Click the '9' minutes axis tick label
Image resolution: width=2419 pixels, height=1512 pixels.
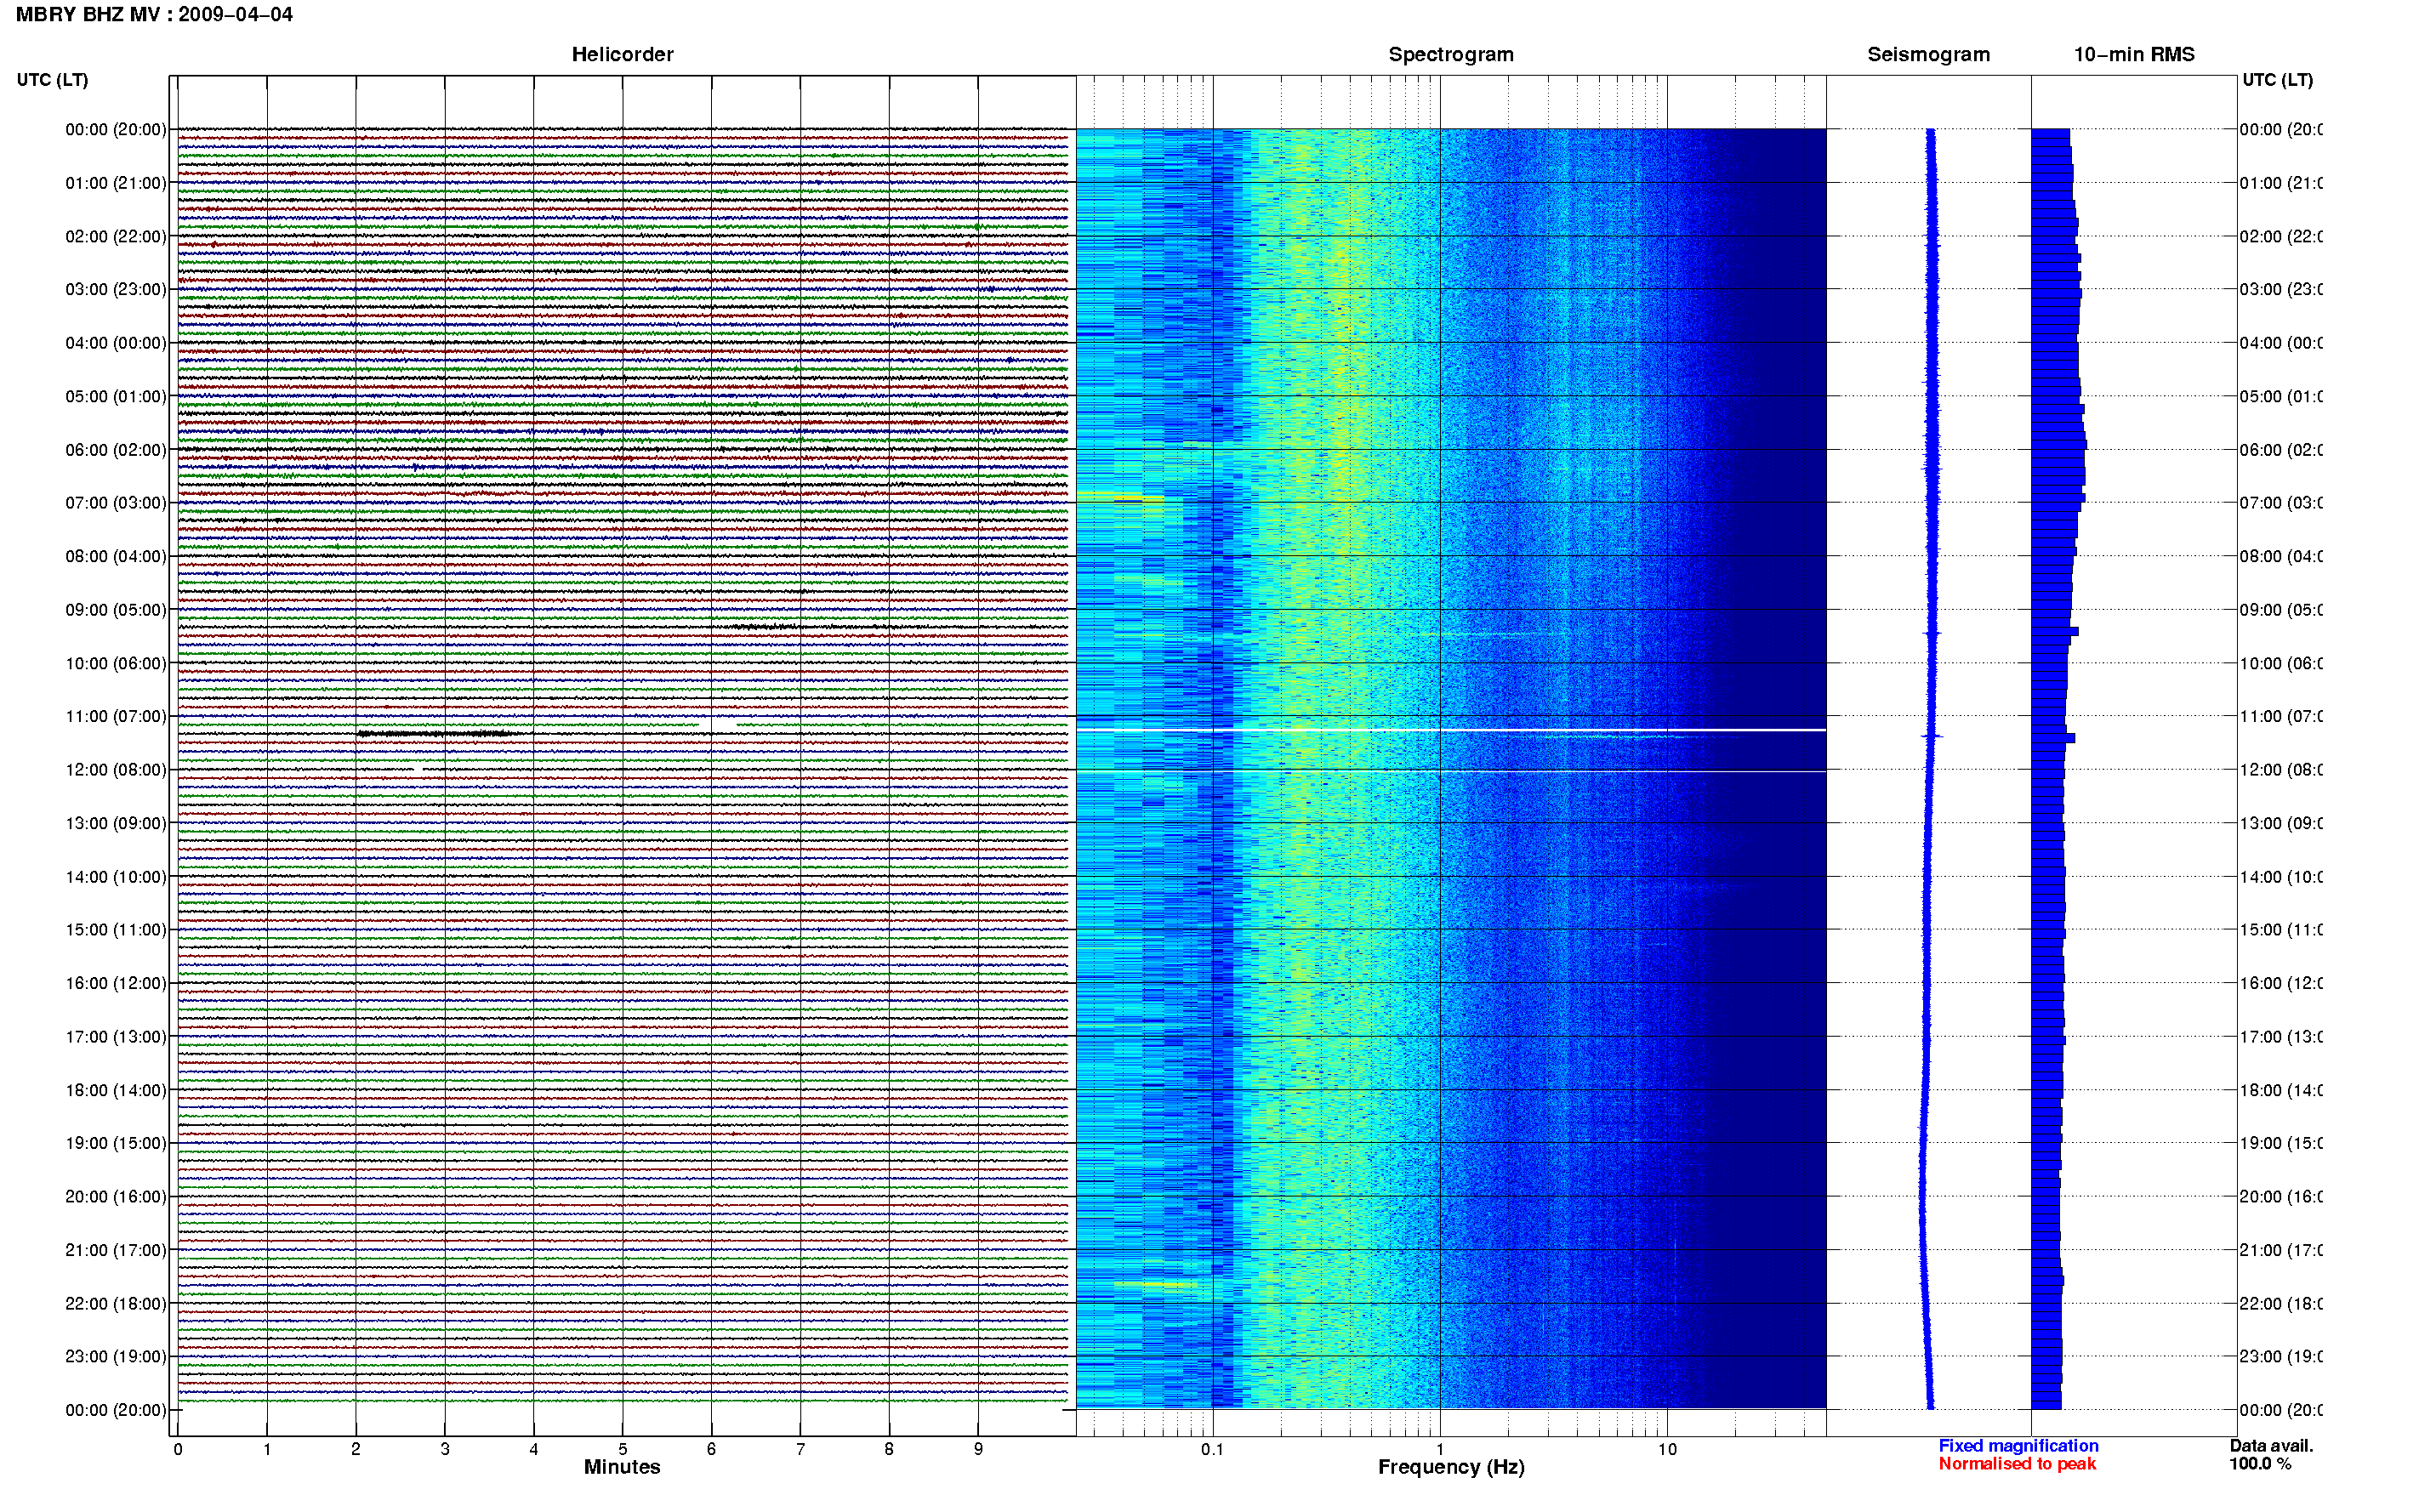point(978,1449)
